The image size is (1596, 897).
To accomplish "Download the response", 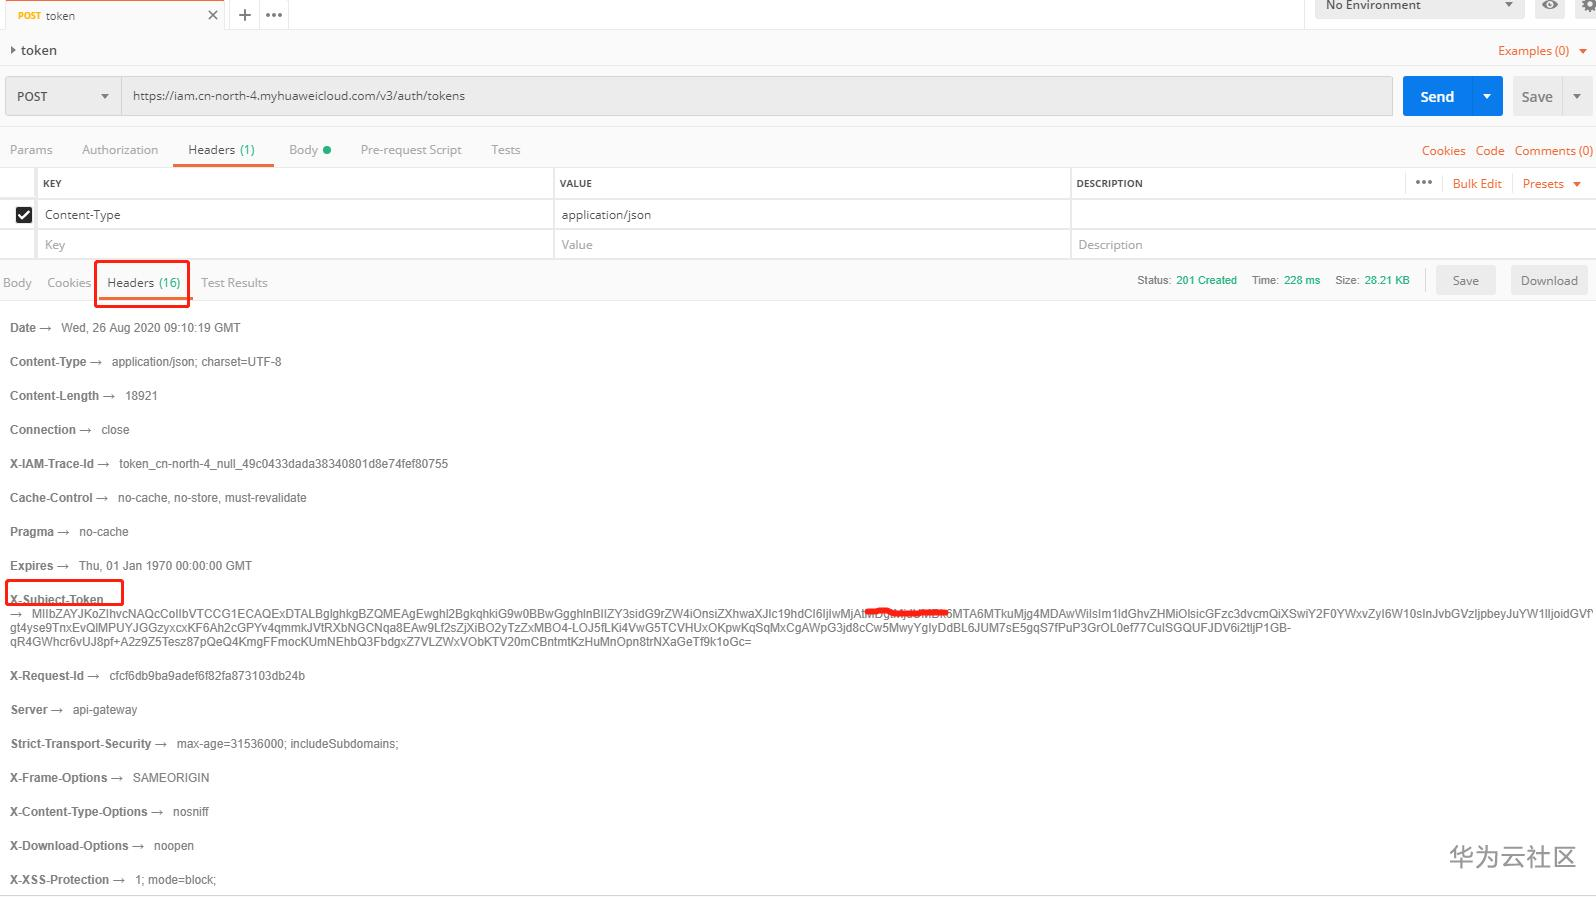I will click(1549, 281).
